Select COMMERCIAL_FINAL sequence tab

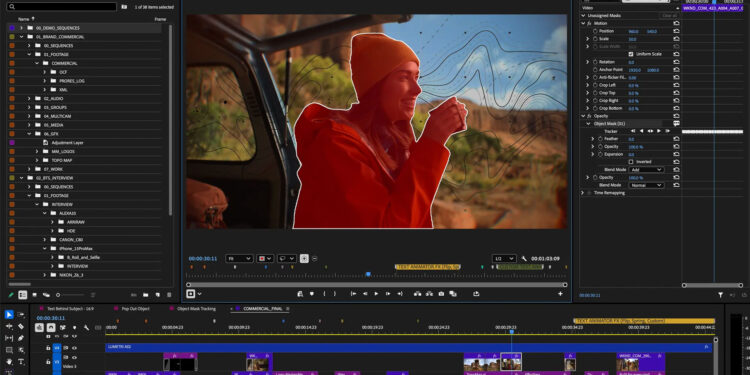click(x=263, y=309)
